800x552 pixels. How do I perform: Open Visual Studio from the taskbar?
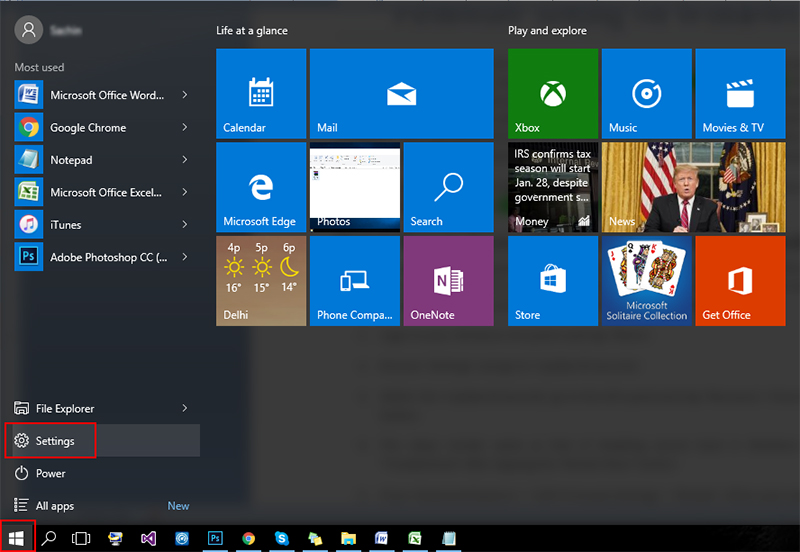(x=148, y=538)
